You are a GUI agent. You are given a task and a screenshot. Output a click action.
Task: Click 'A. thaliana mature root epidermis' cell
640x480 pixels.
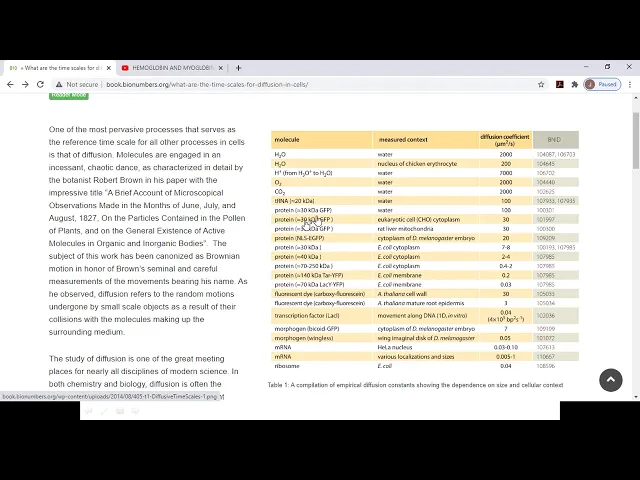click(420, 303)
